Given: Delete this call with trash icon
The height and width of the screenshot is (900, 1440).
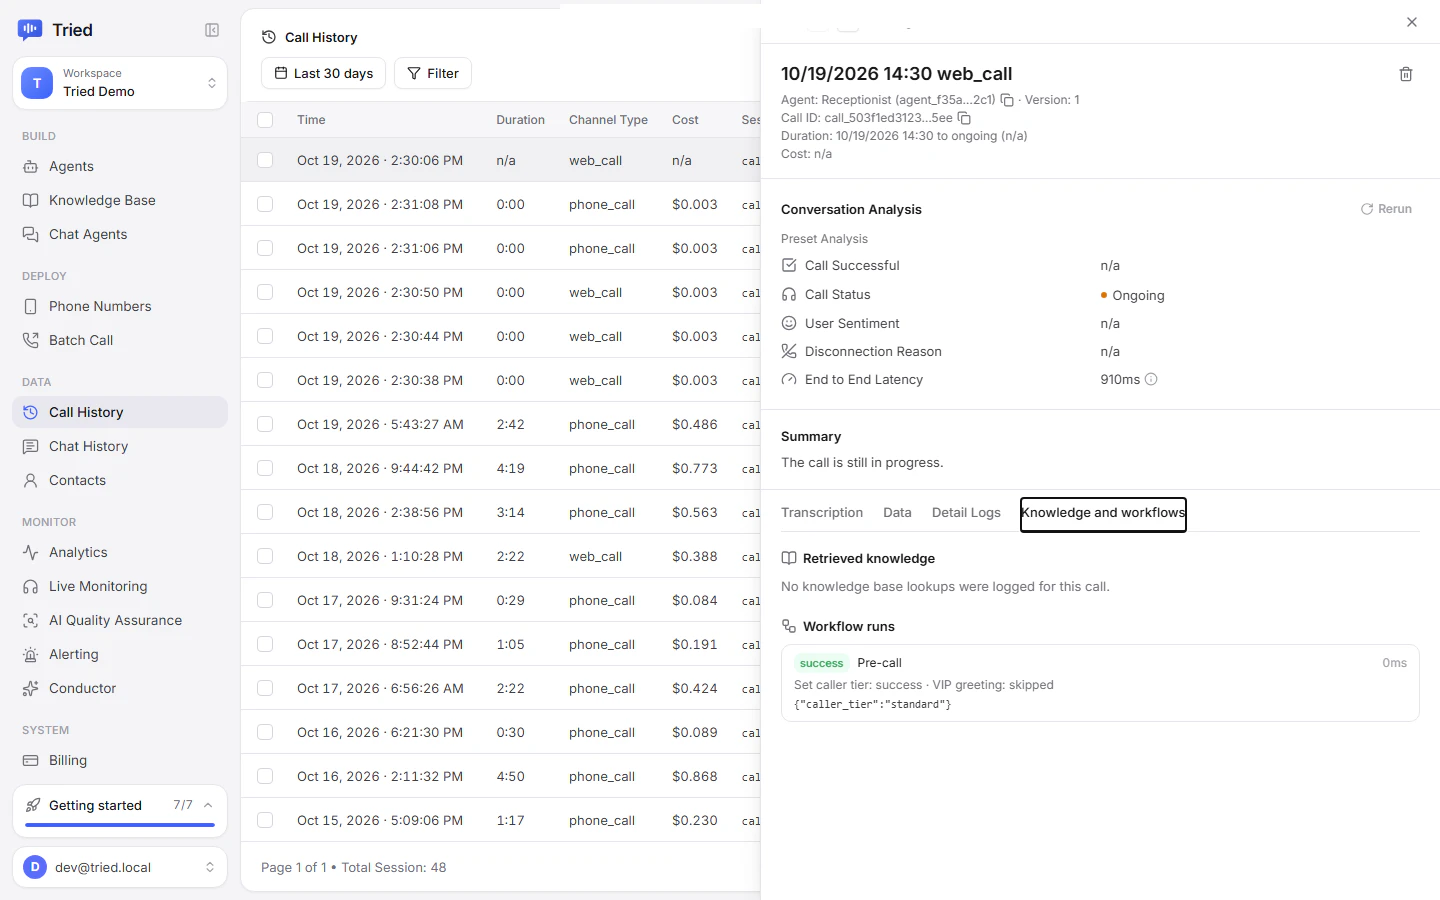Looking at the screenshot, I should (1405, 74).
